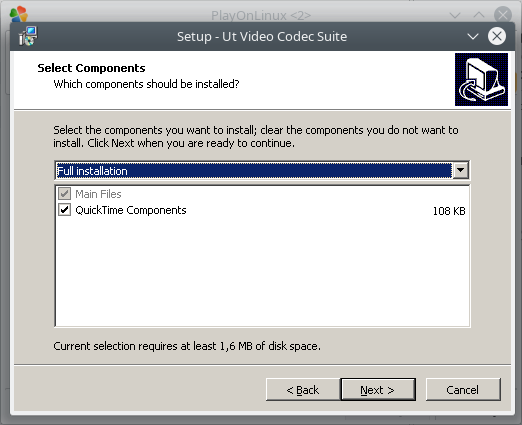Click the greyed Main Files checkbox
Viewport: 522px width, 425px height.
64,194
